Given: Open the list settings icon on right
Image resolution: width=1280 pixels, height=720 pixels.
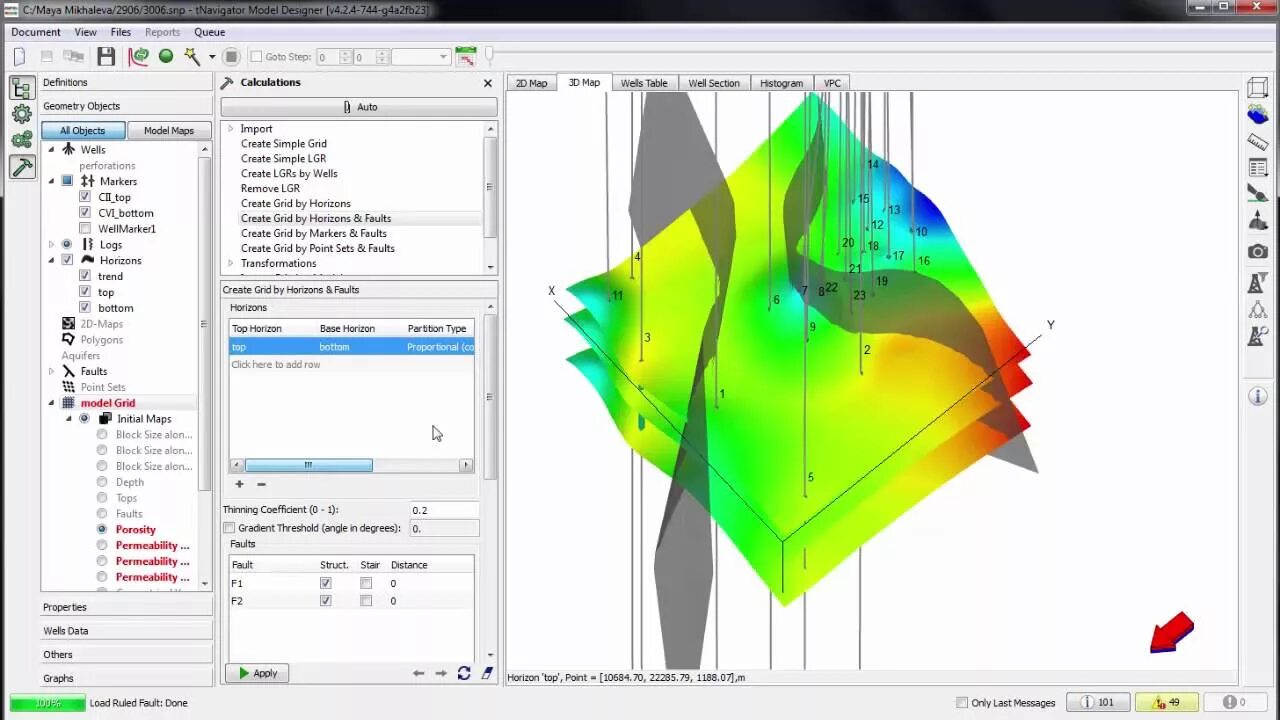Looking at the screenshot, I should pyautogui.click(x=1258, y=168).
